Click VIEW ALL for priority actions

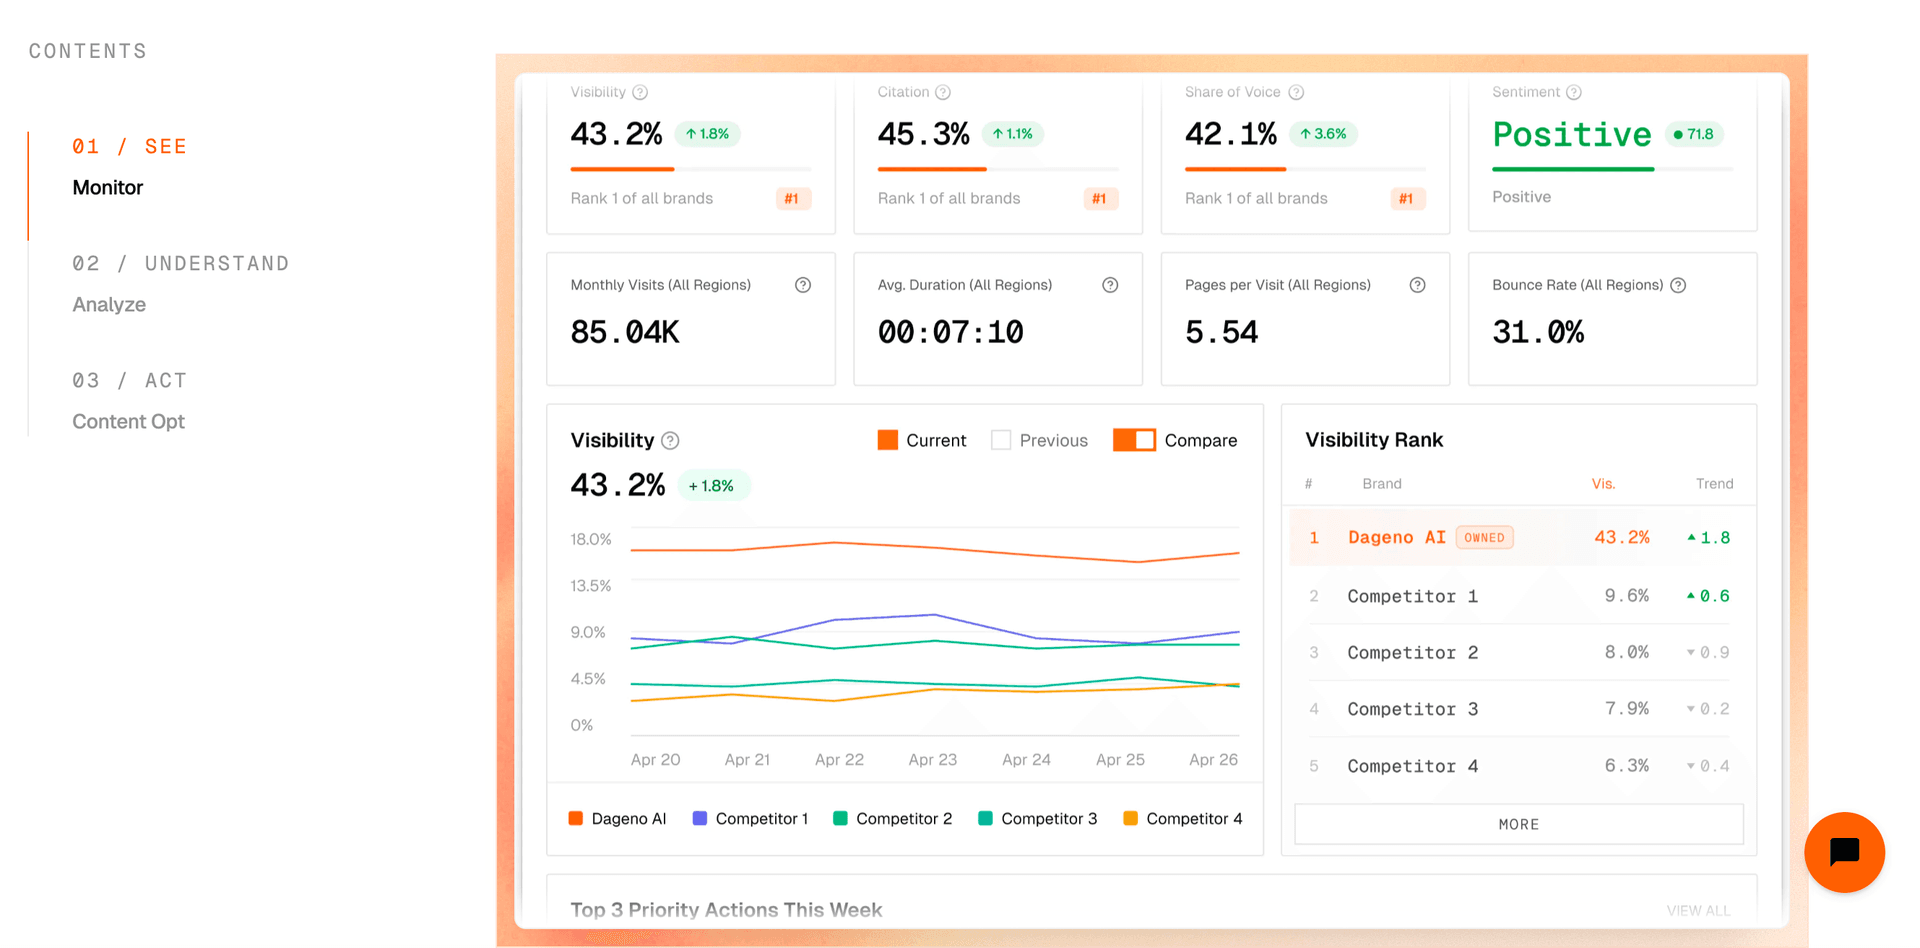1698,910
